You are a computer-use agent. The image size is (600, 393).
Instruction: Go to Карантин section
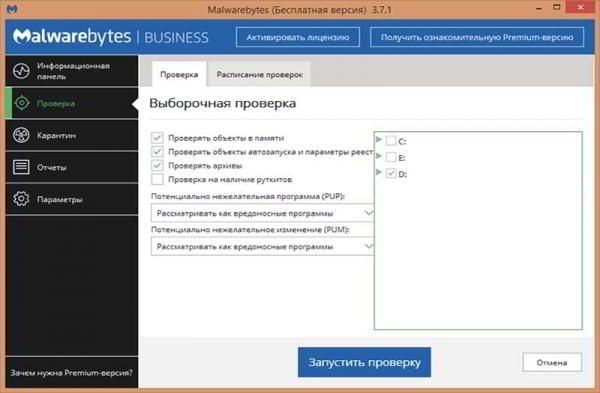tap(72, 135)
